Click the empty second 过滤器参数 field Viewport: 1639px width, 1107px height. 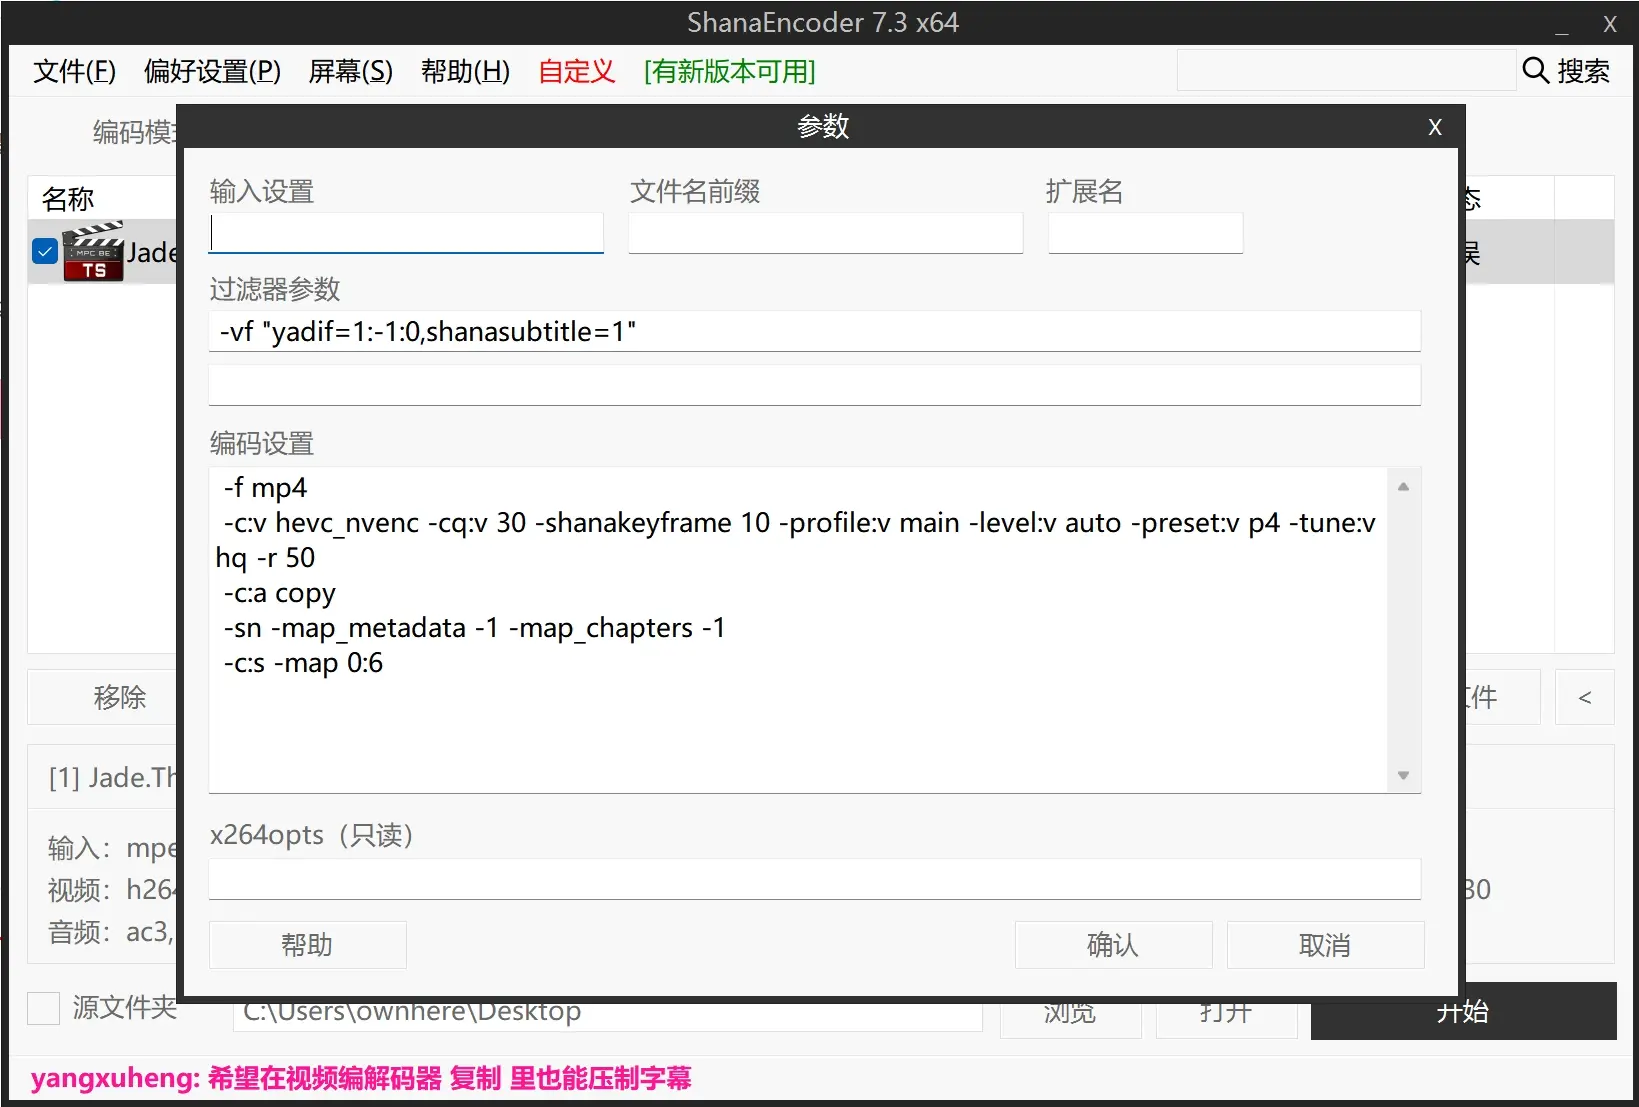[814, 385]
